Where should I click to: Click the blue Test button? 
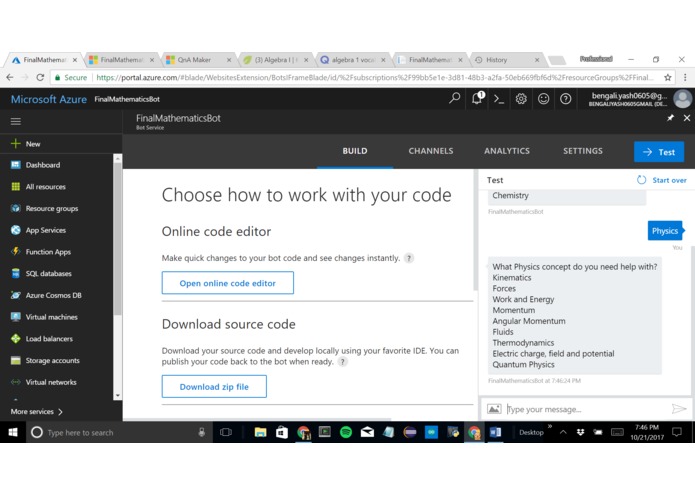(659, 152)
